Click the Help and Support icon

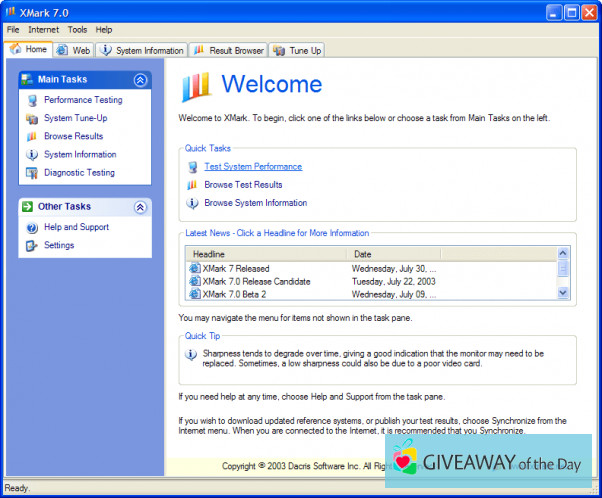click(33, 227)
